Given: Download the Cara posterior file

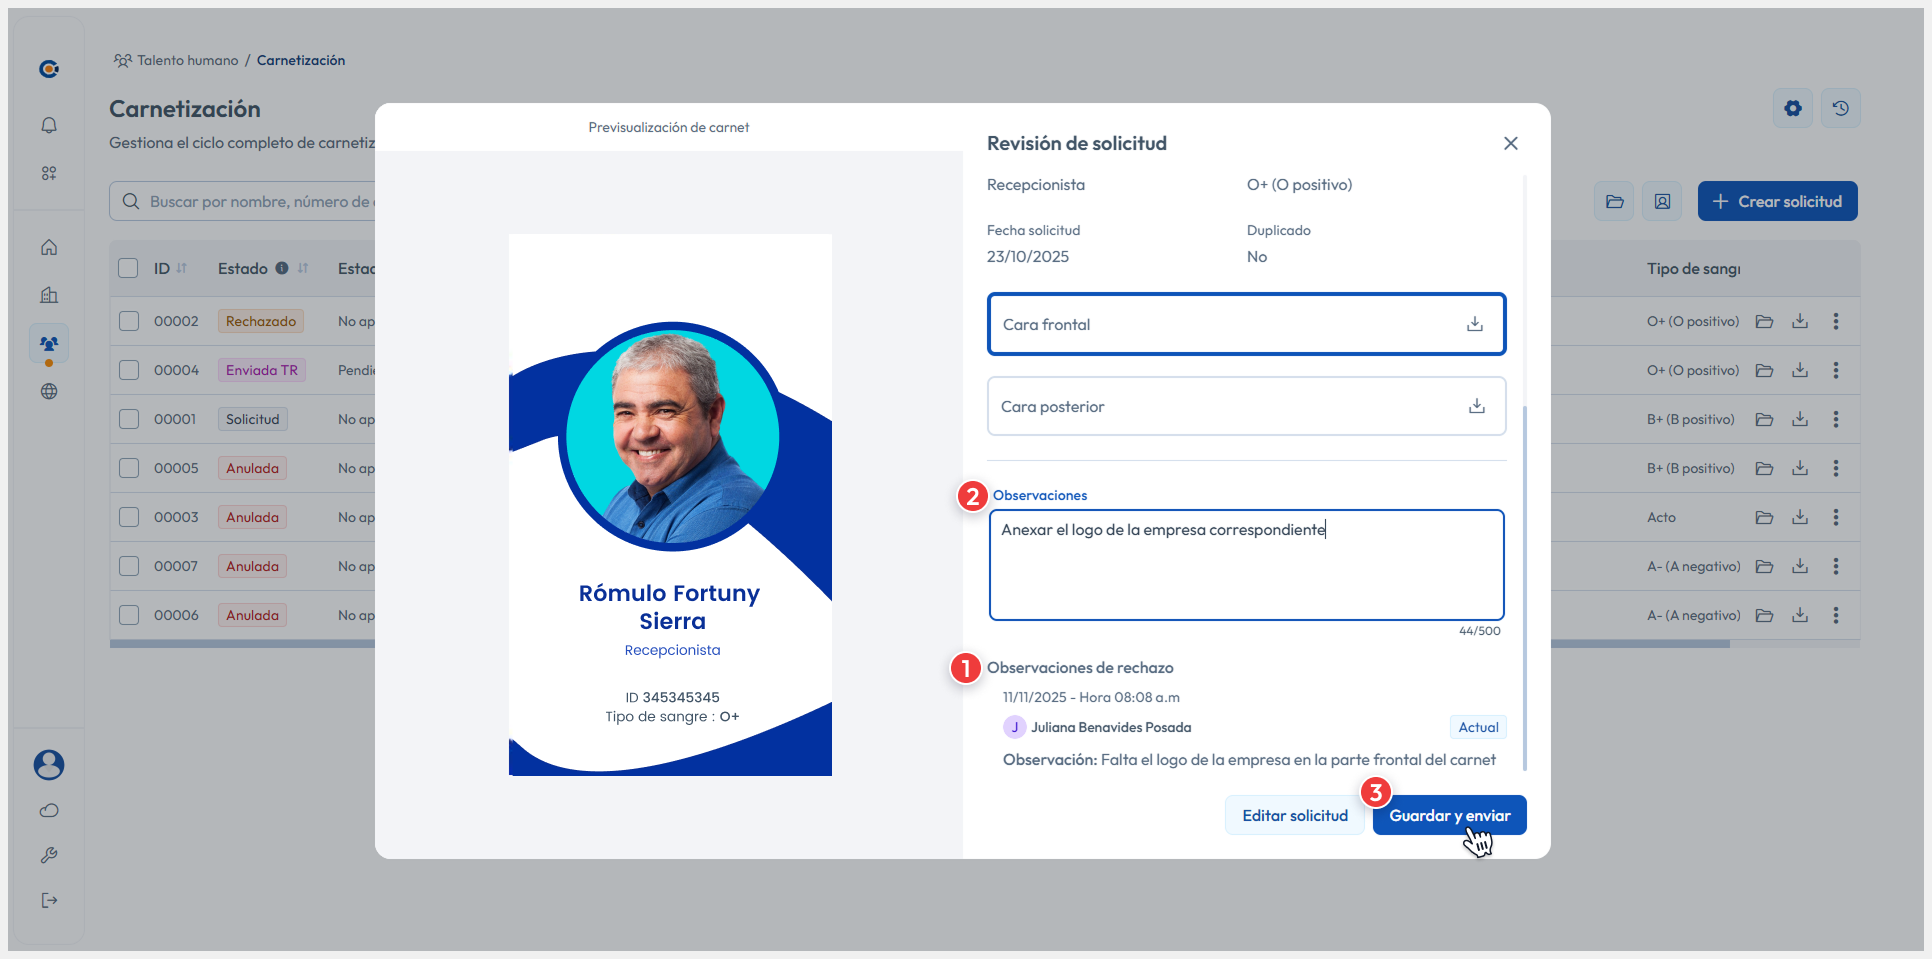Looking at the screenshot, I should pyautogui.click(x=1476, y=406).
